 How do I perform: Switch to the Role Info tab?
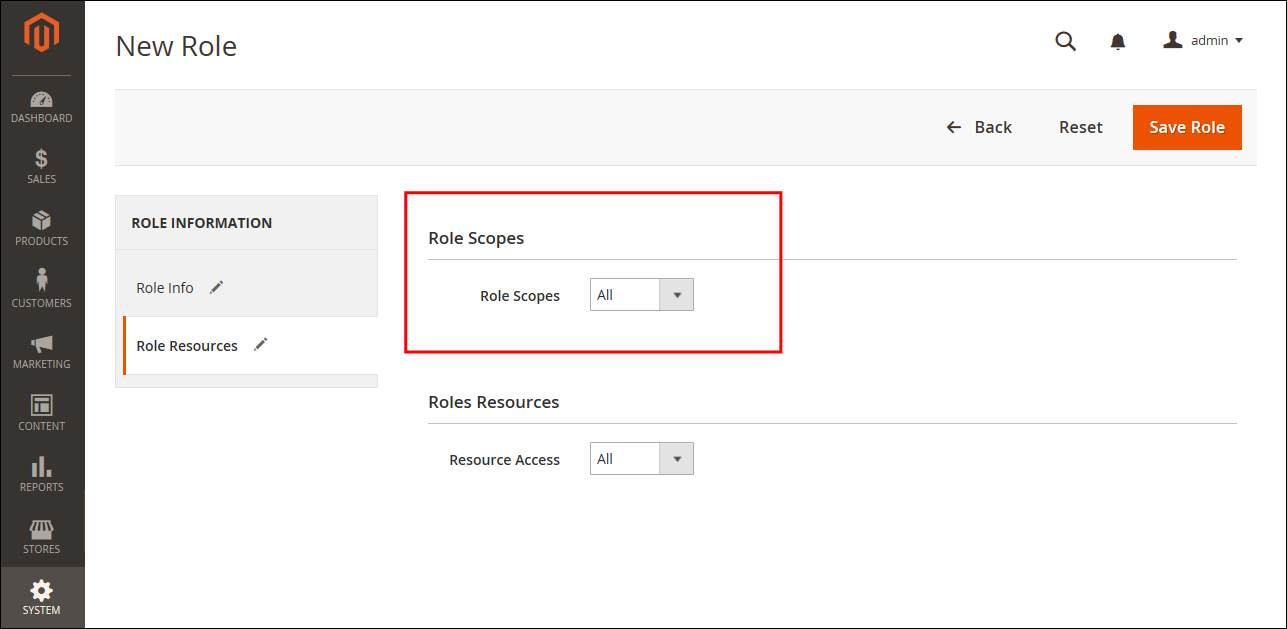pyautogui.click(x=164, y=287)
